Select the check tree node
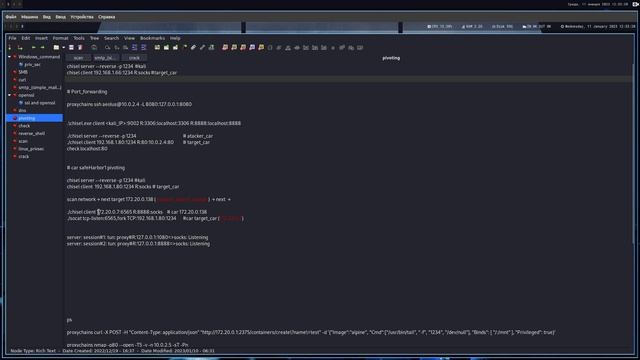The height and width of the screenshot is (360, 640). 24,126
